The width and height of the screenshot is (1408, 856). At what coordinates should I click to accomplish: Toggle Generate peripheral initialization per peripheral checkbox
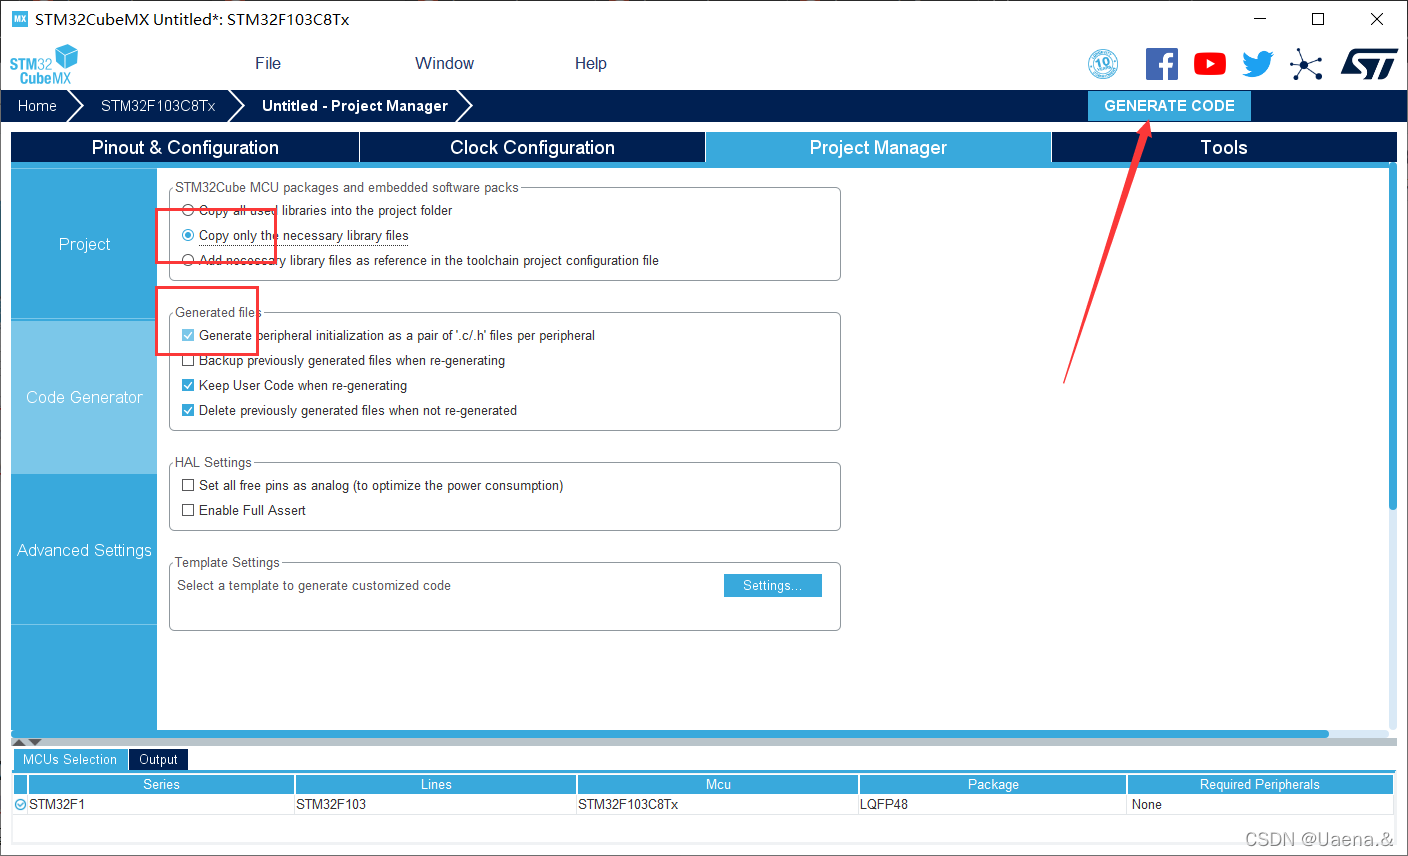coord(188,335)
